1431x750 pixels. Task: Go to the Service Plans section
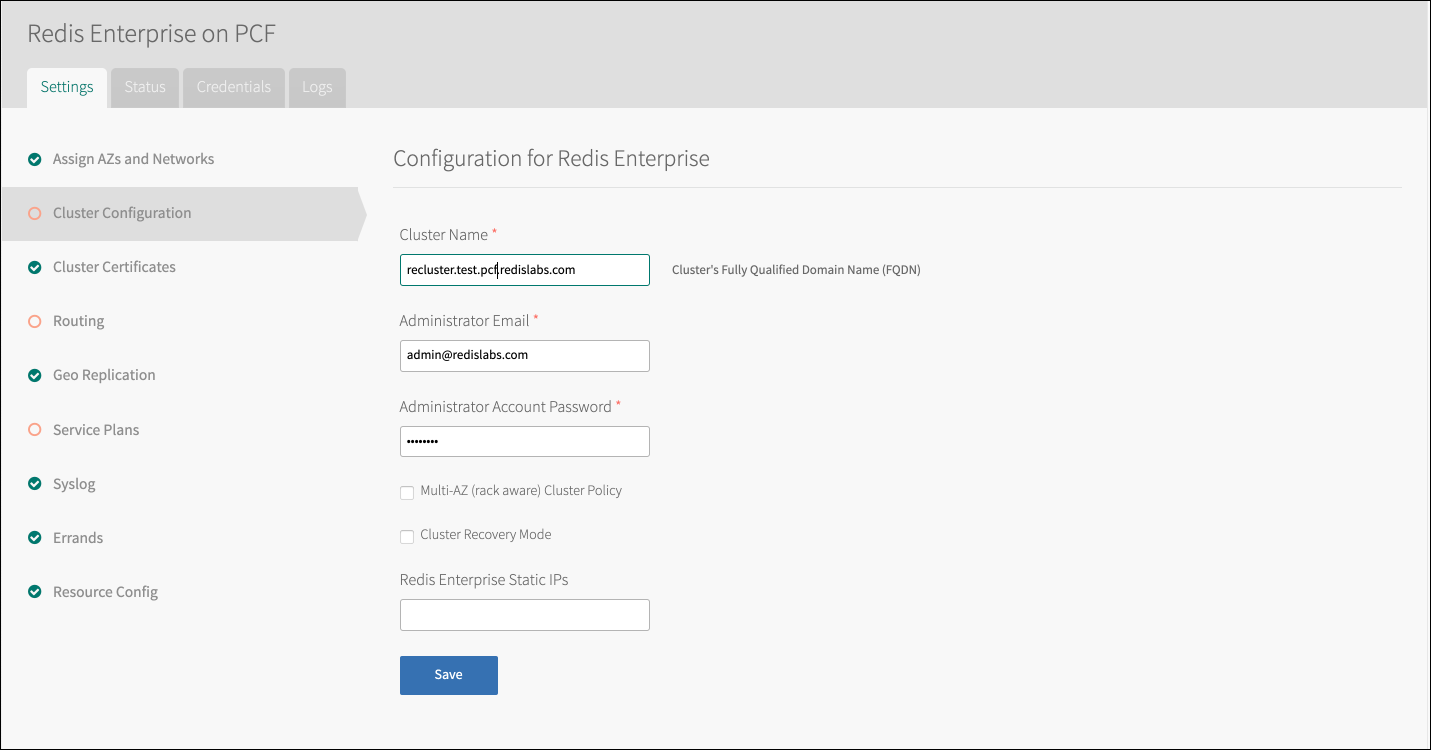click(96, 430)
